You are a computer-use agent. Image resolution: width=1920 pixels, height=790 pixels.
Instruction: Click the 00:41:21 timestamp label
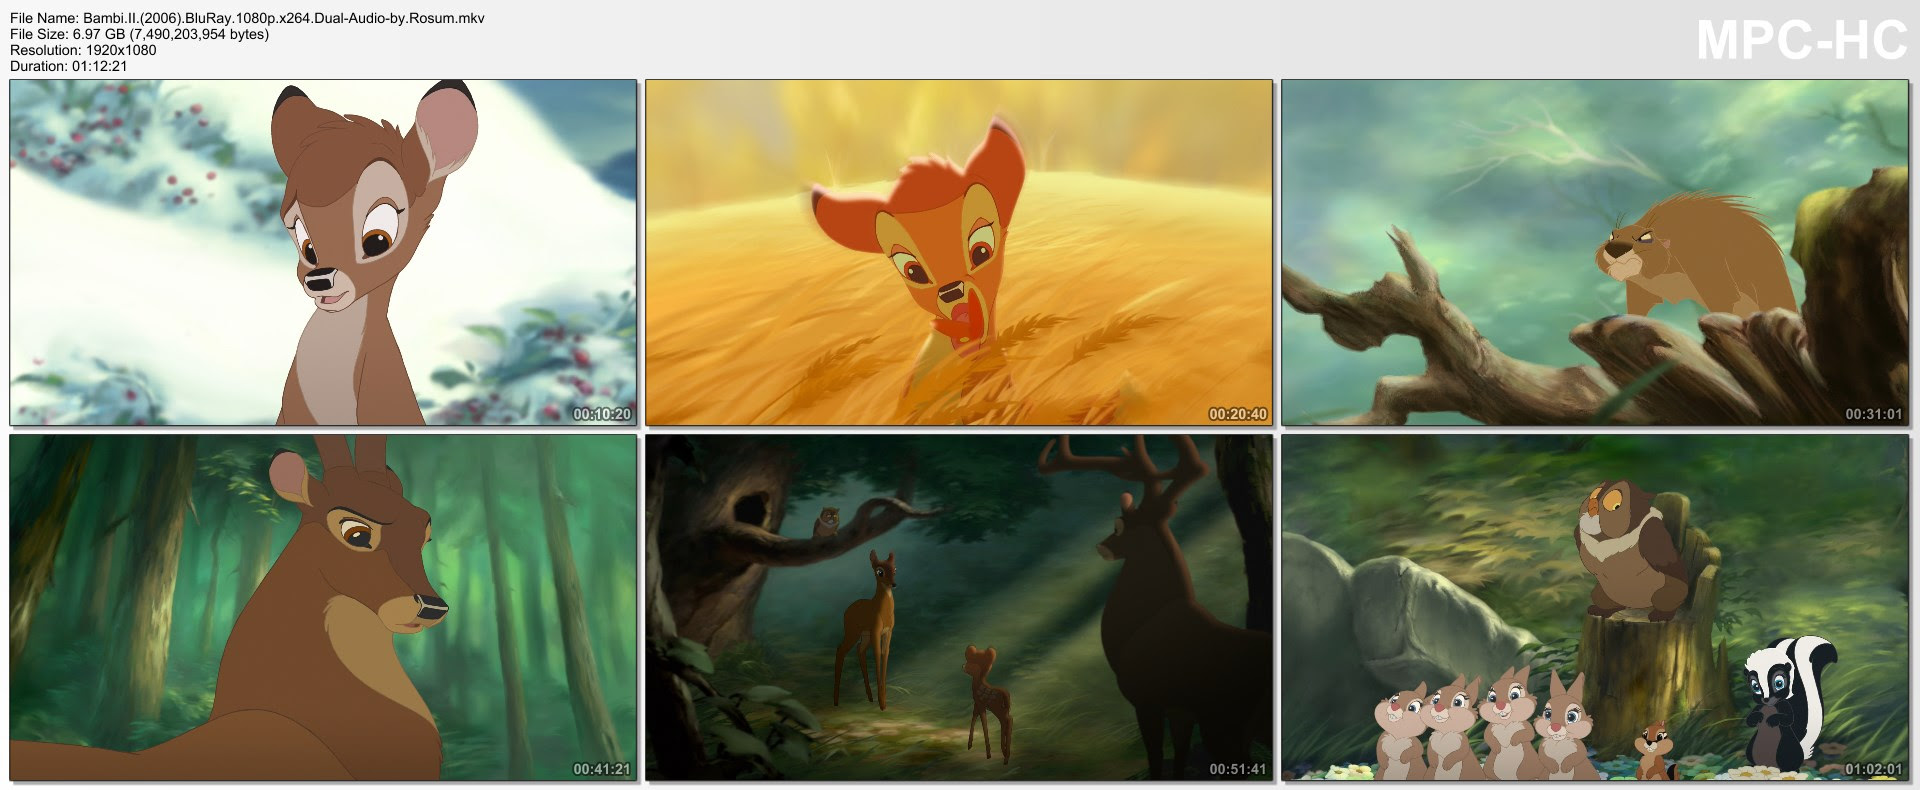(x=602, y=769)
